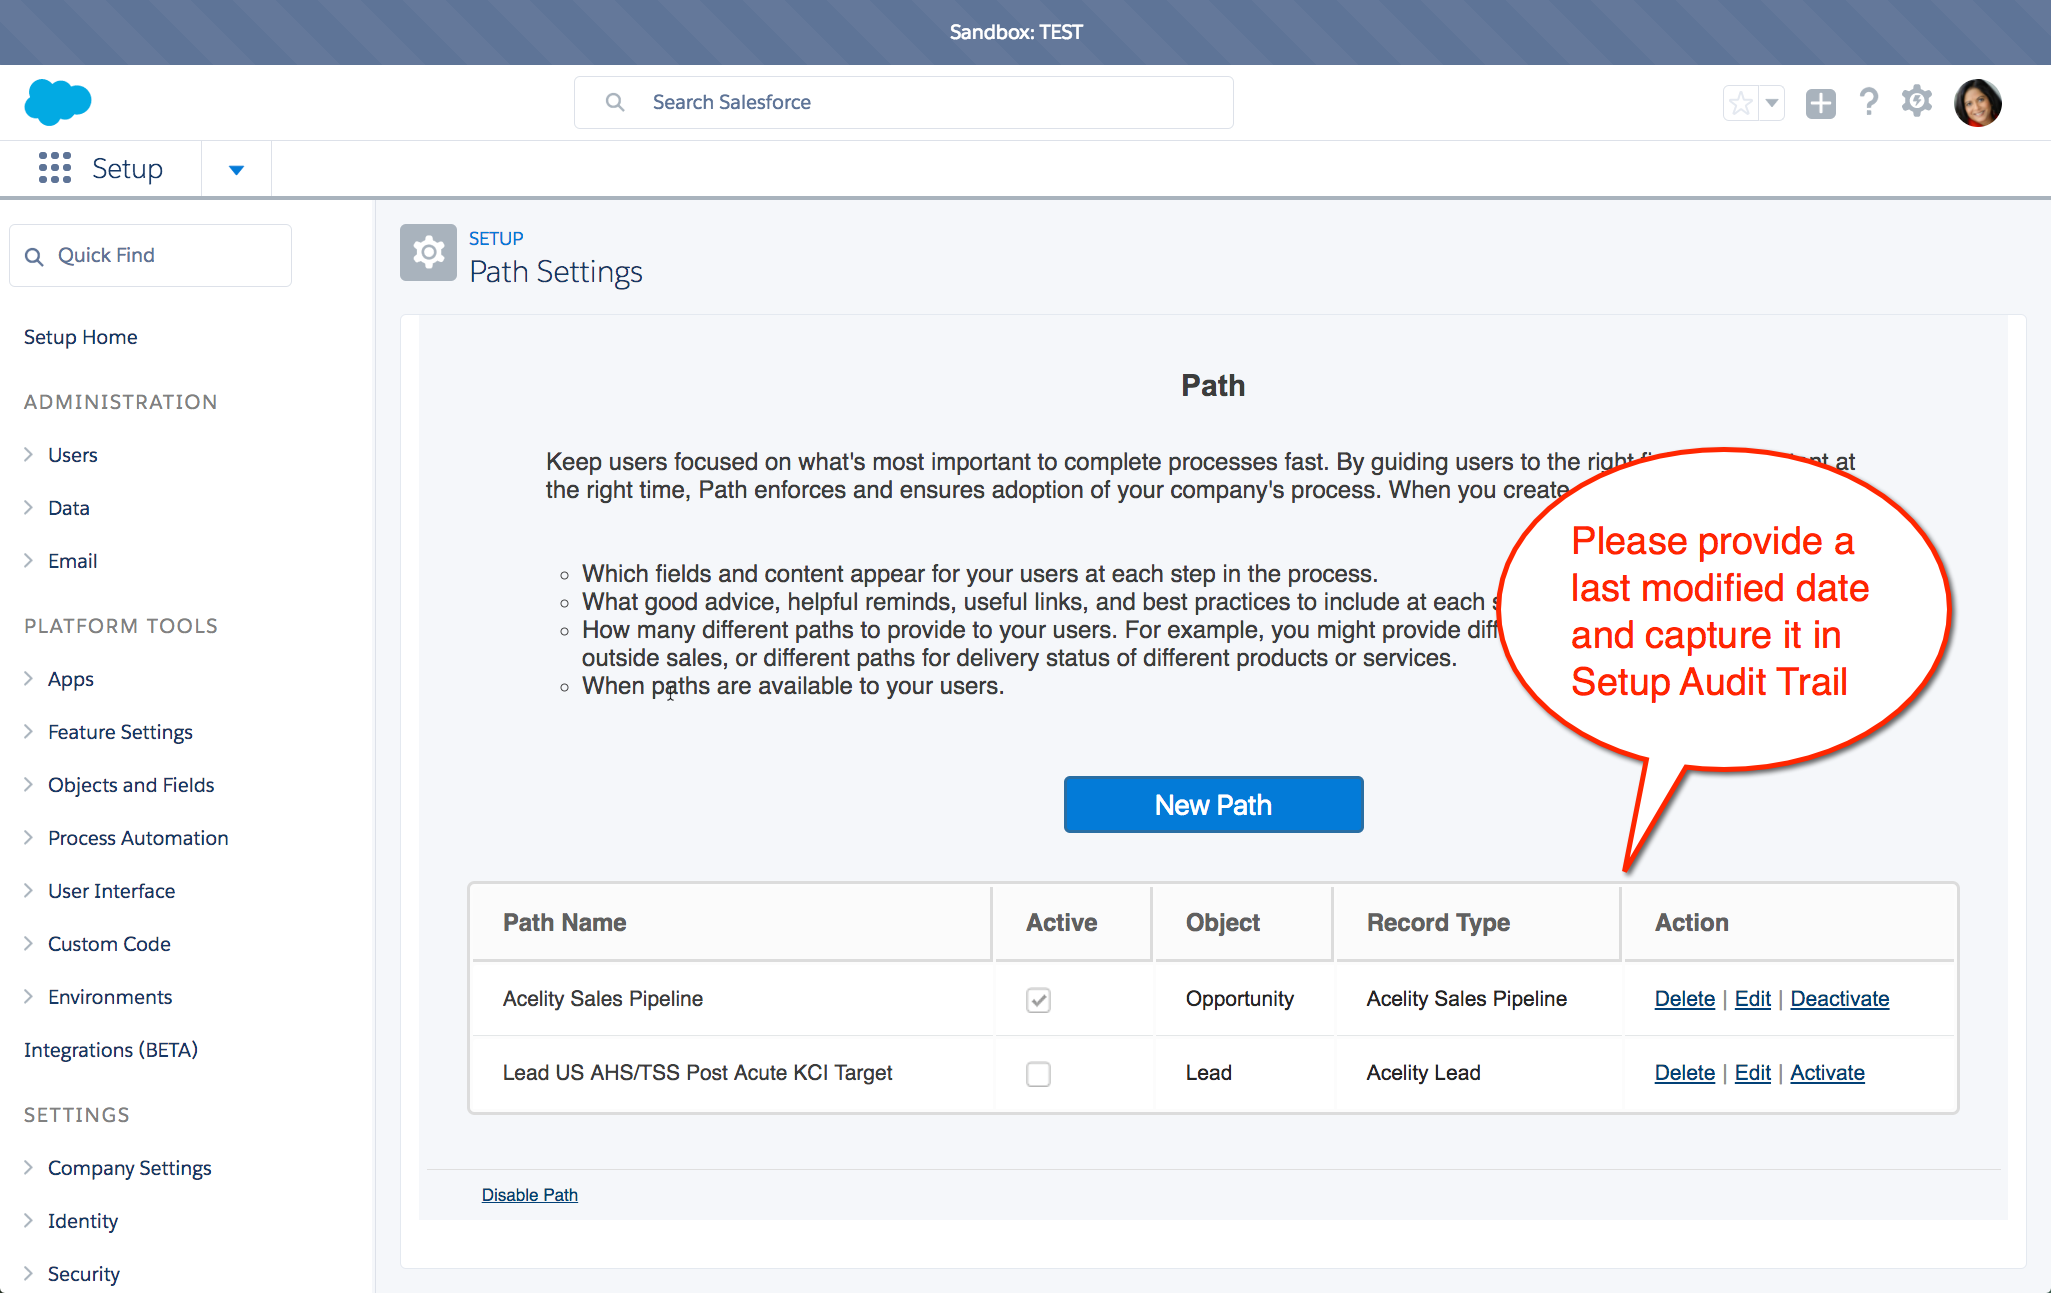The width and height of the screenshot is (2051, 1293).
Task: Click the grid apps launcher icon
Action: (52, 168)
